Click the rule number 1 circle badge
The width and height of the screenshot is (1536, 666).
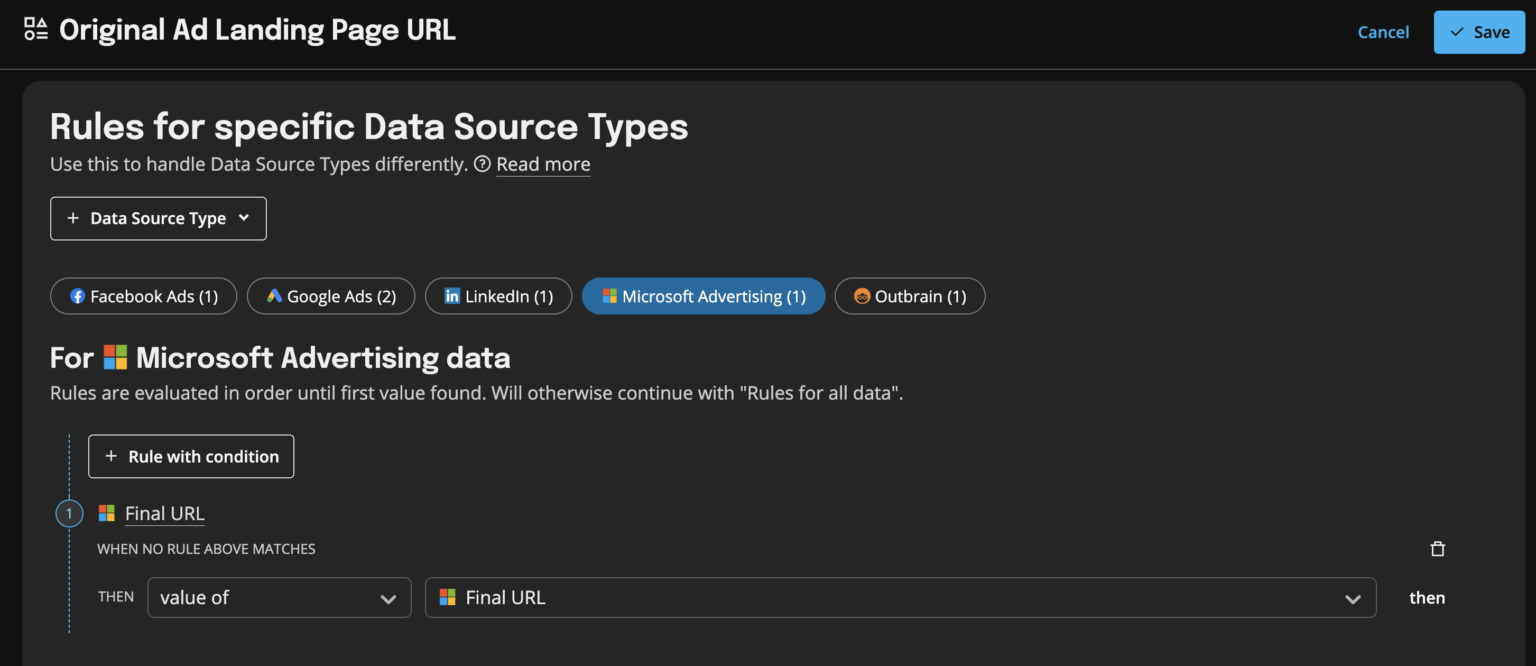click(x=69, y=514)
